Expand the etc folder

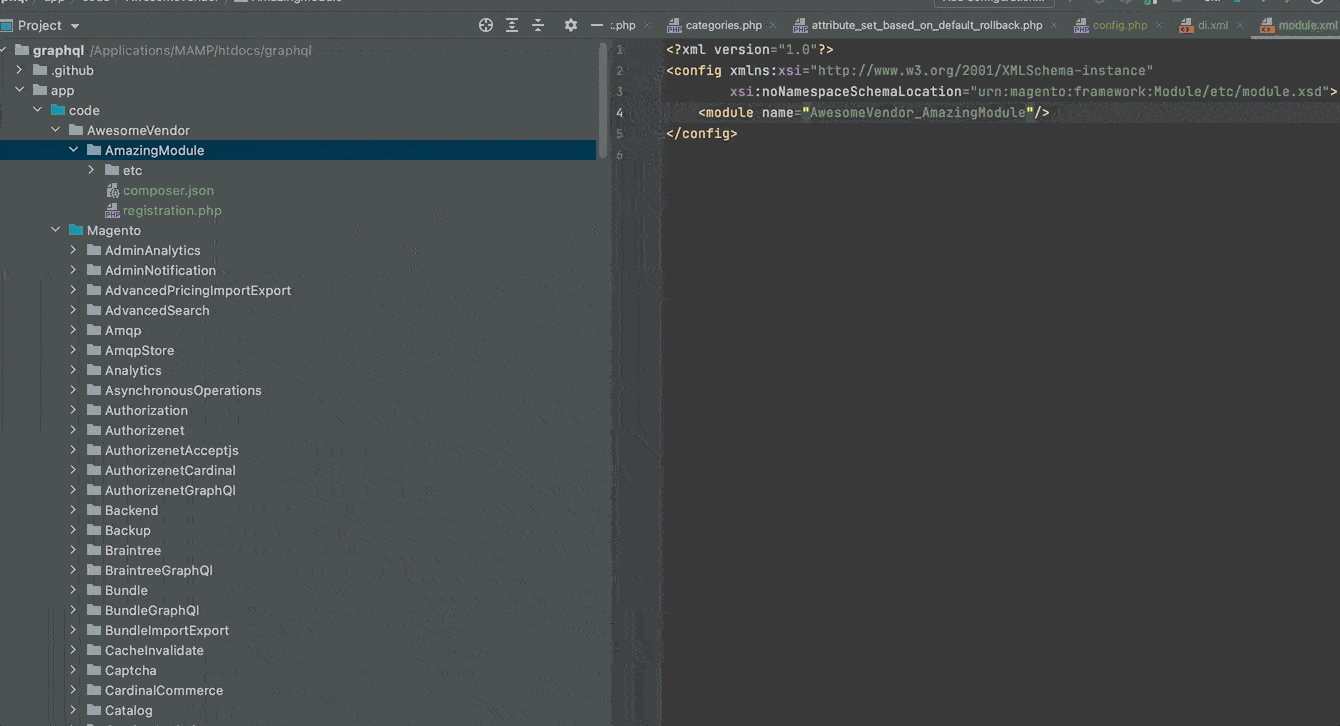pos(92,170)
